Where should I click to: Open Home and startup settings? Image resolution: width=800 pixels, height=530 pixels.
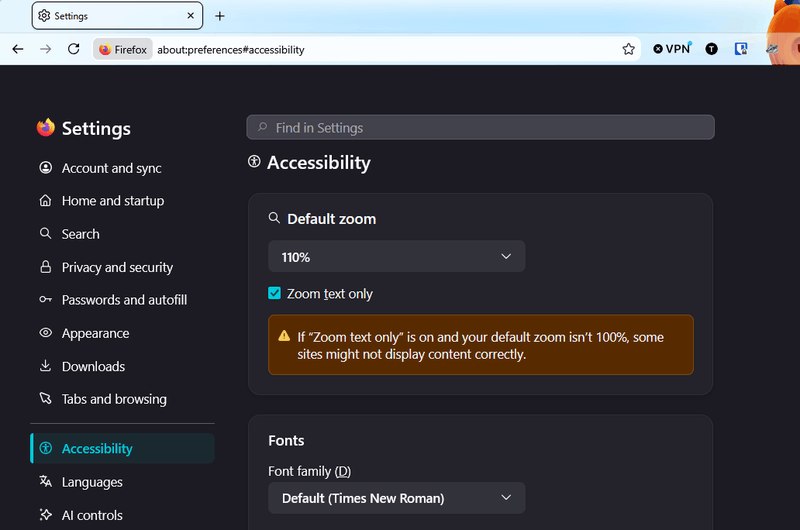[113, 201]
